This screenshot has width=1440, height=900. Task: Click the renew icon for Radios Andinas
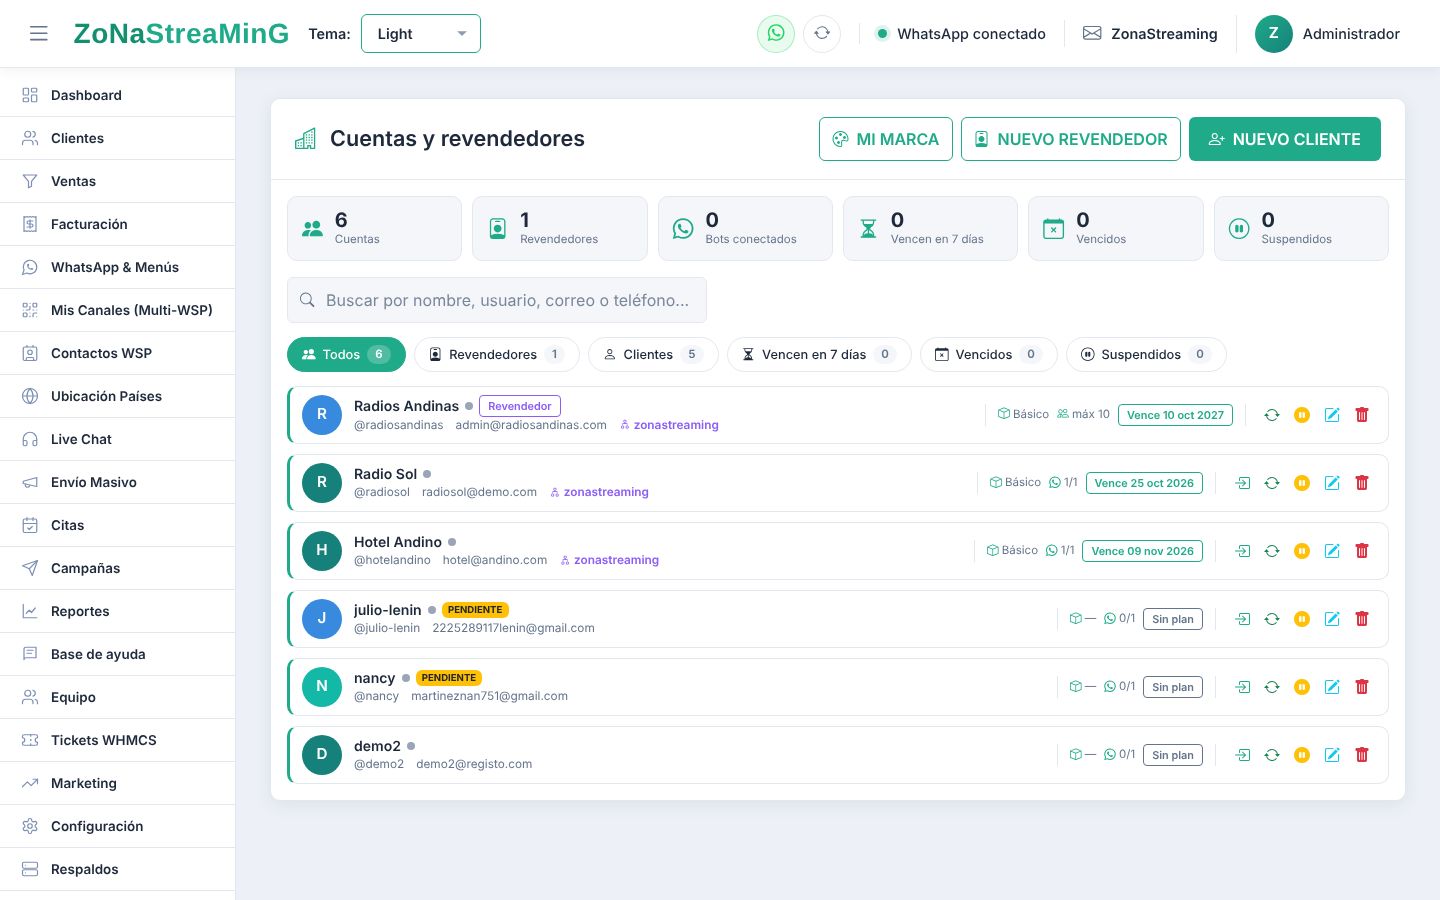tap(1272, 415)
